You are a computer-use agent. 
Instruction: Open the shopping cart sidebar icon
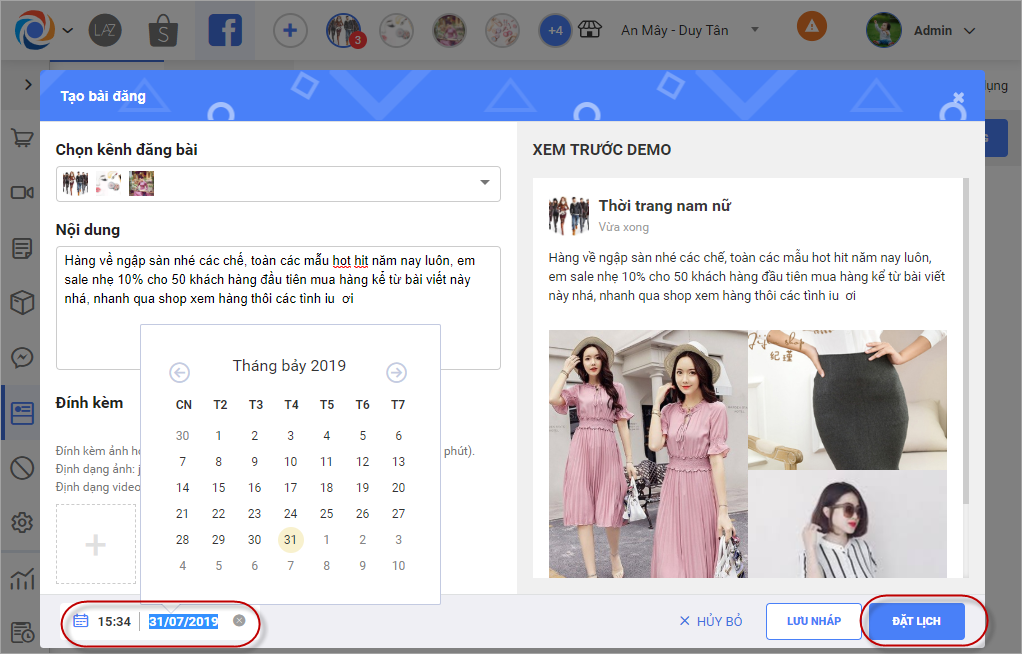tap(21, 139)
